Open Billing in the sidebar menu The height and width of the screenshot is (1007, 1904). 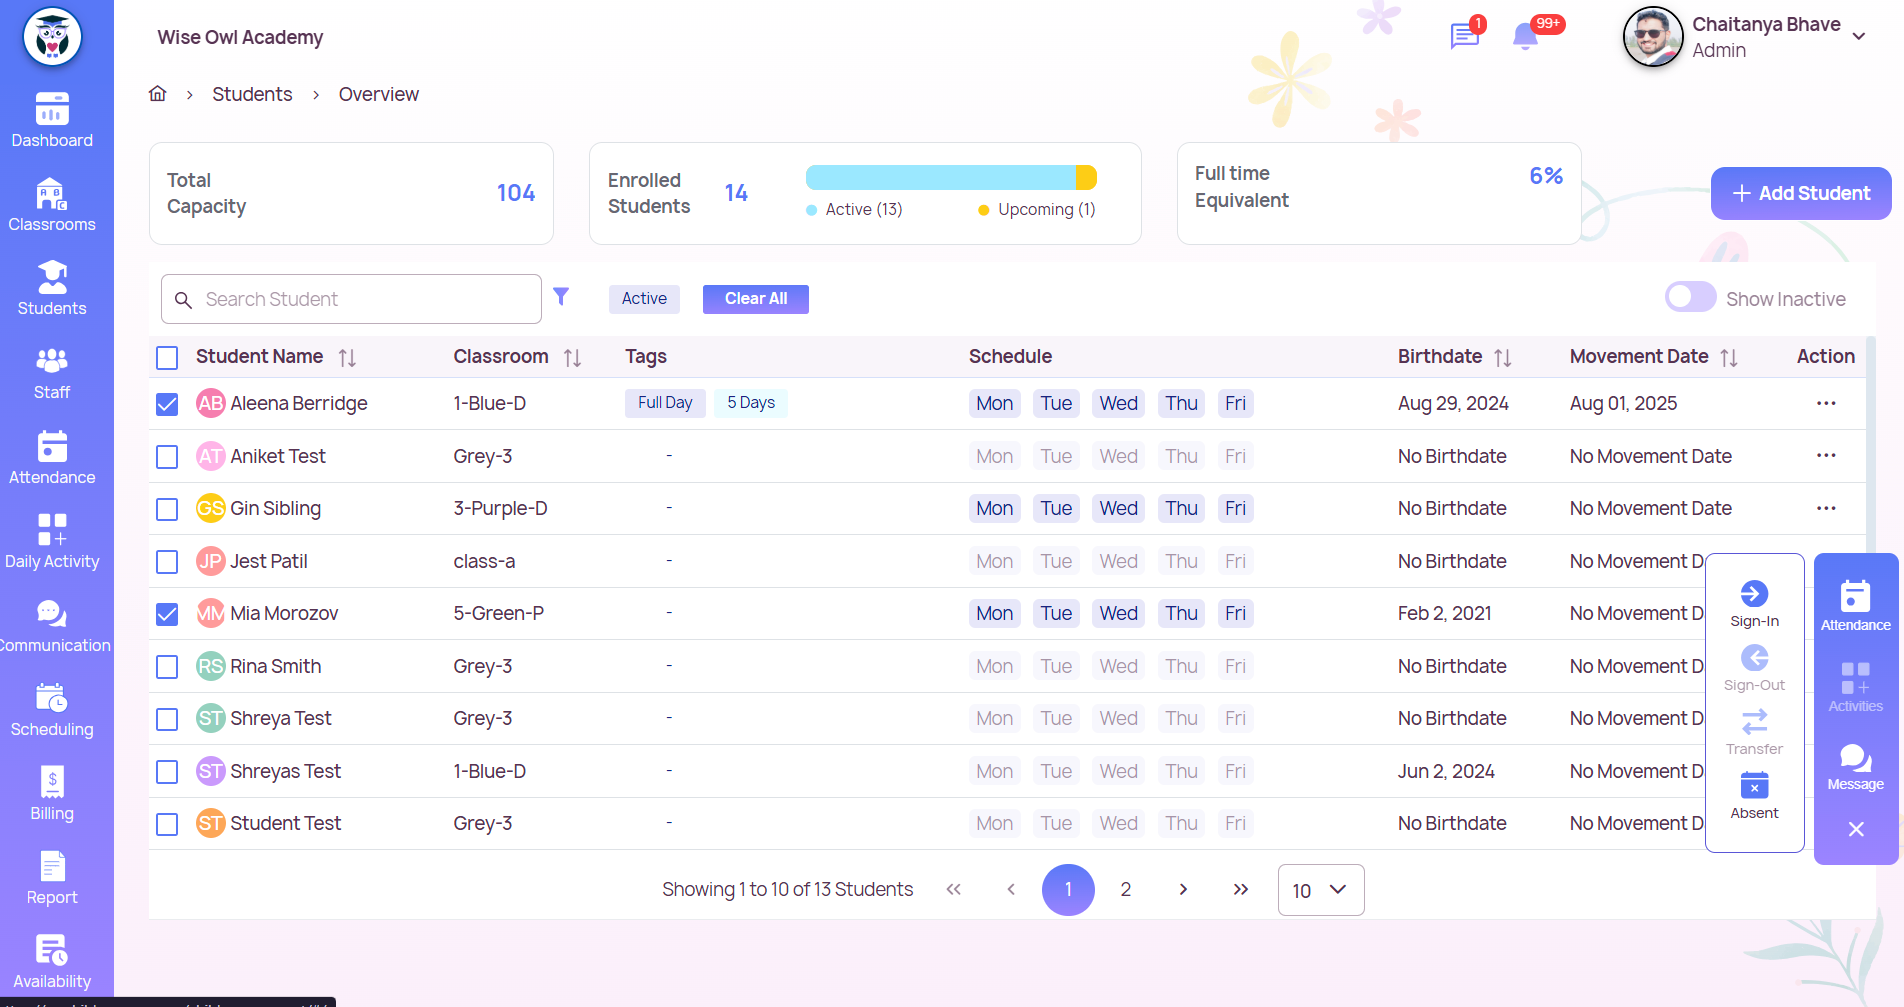(x=52, y=794)
